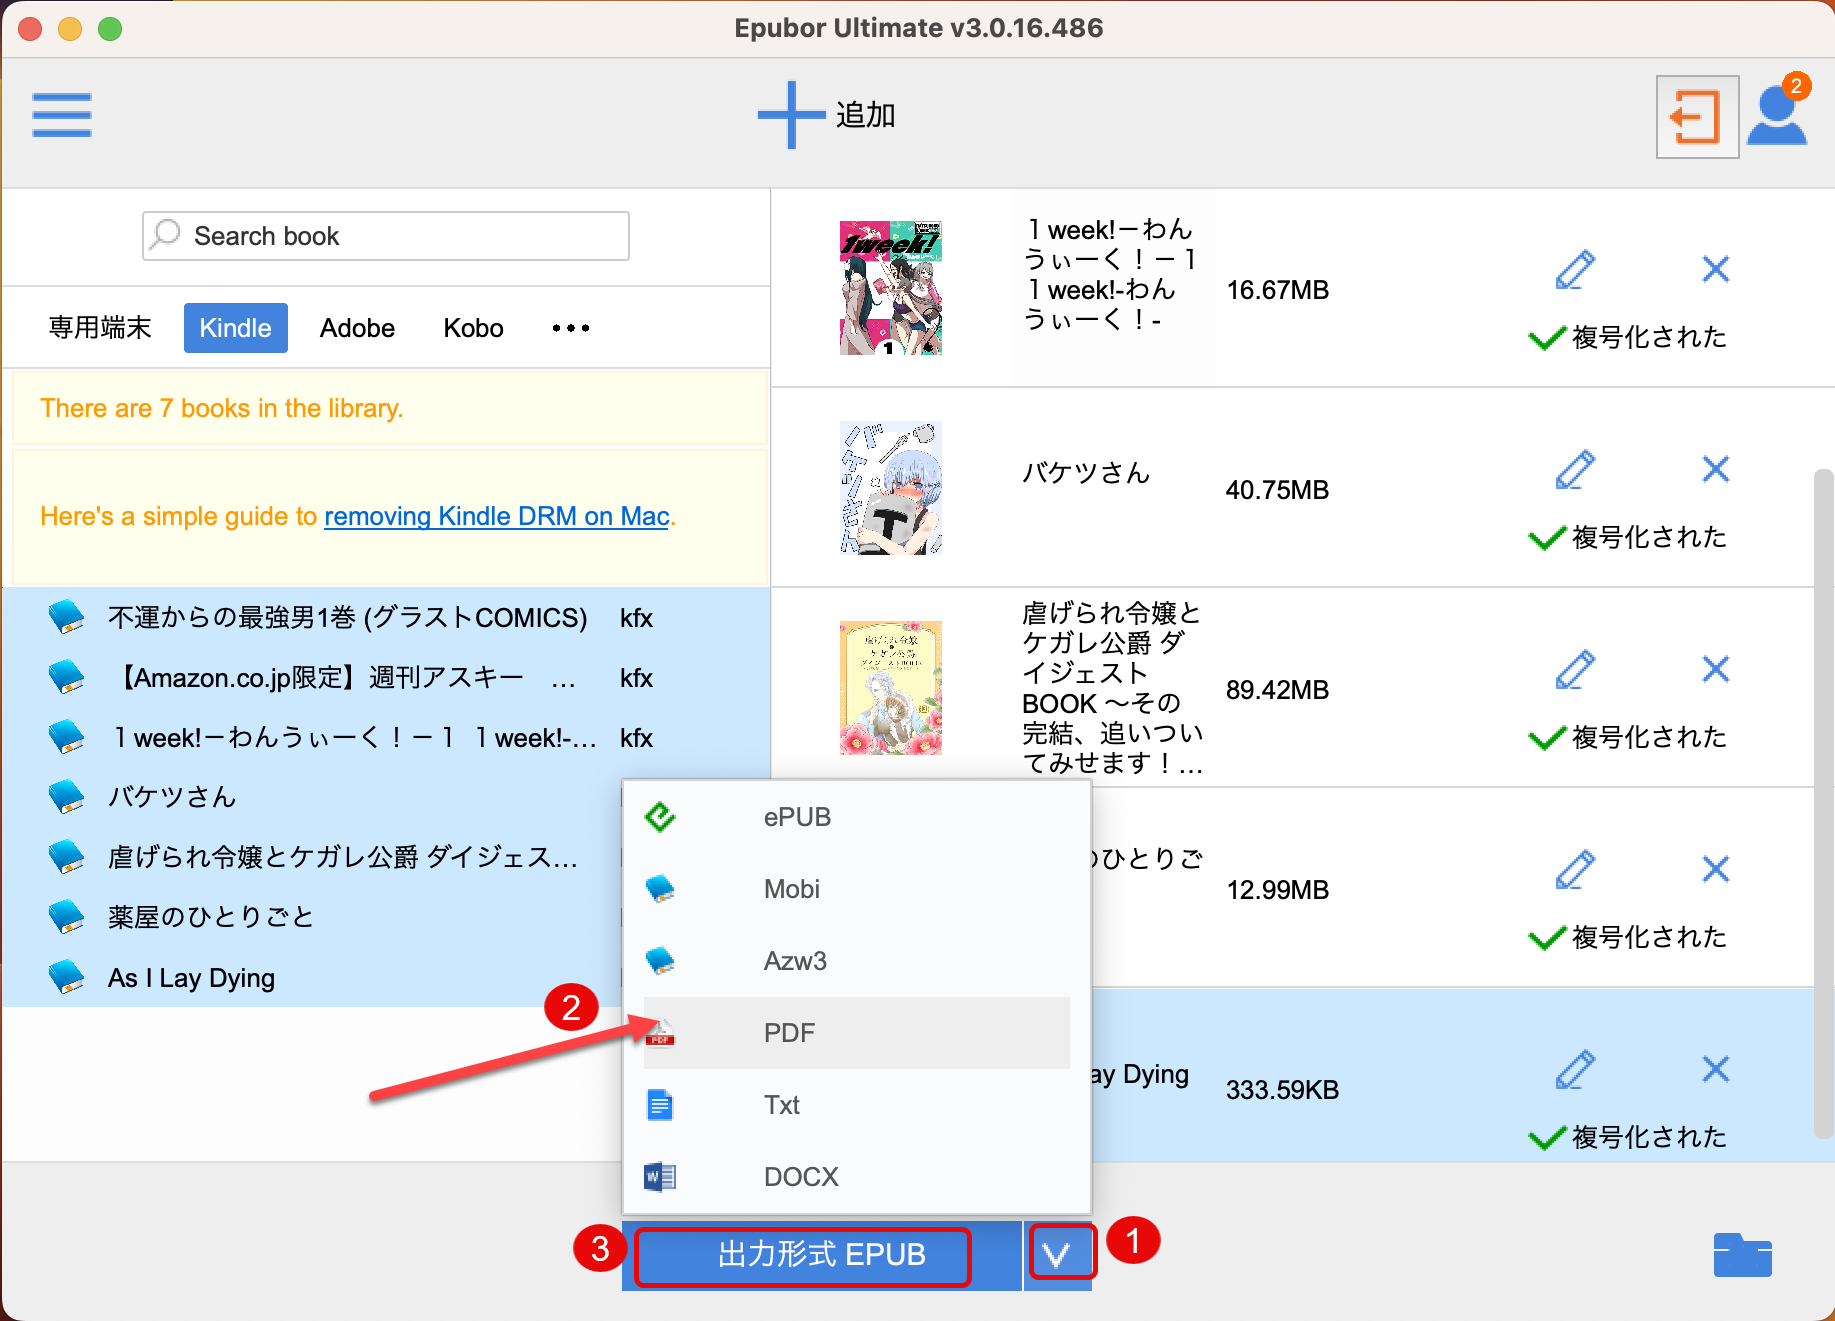Click the ePUB format icon

pyautogui.click(x=660, y=817)
